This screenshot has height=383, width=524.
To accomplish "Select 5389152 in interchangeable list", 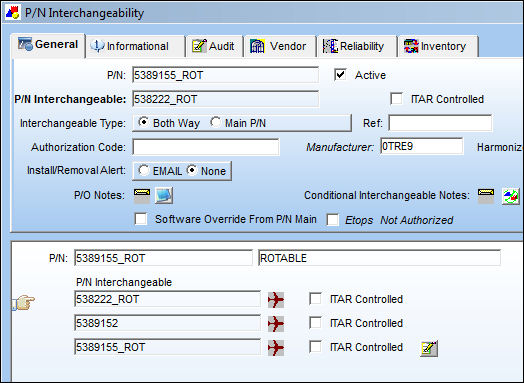I will pos(167,323).
